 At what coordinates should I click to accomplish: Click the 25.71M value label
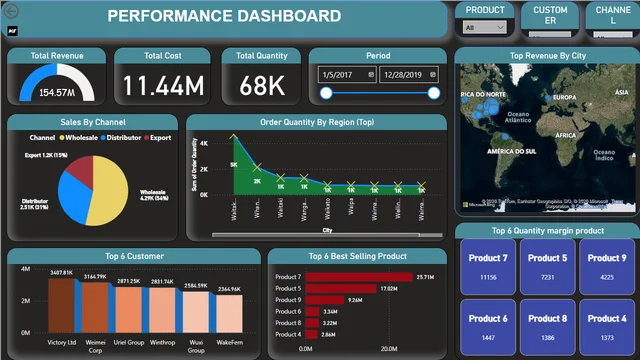425,277
